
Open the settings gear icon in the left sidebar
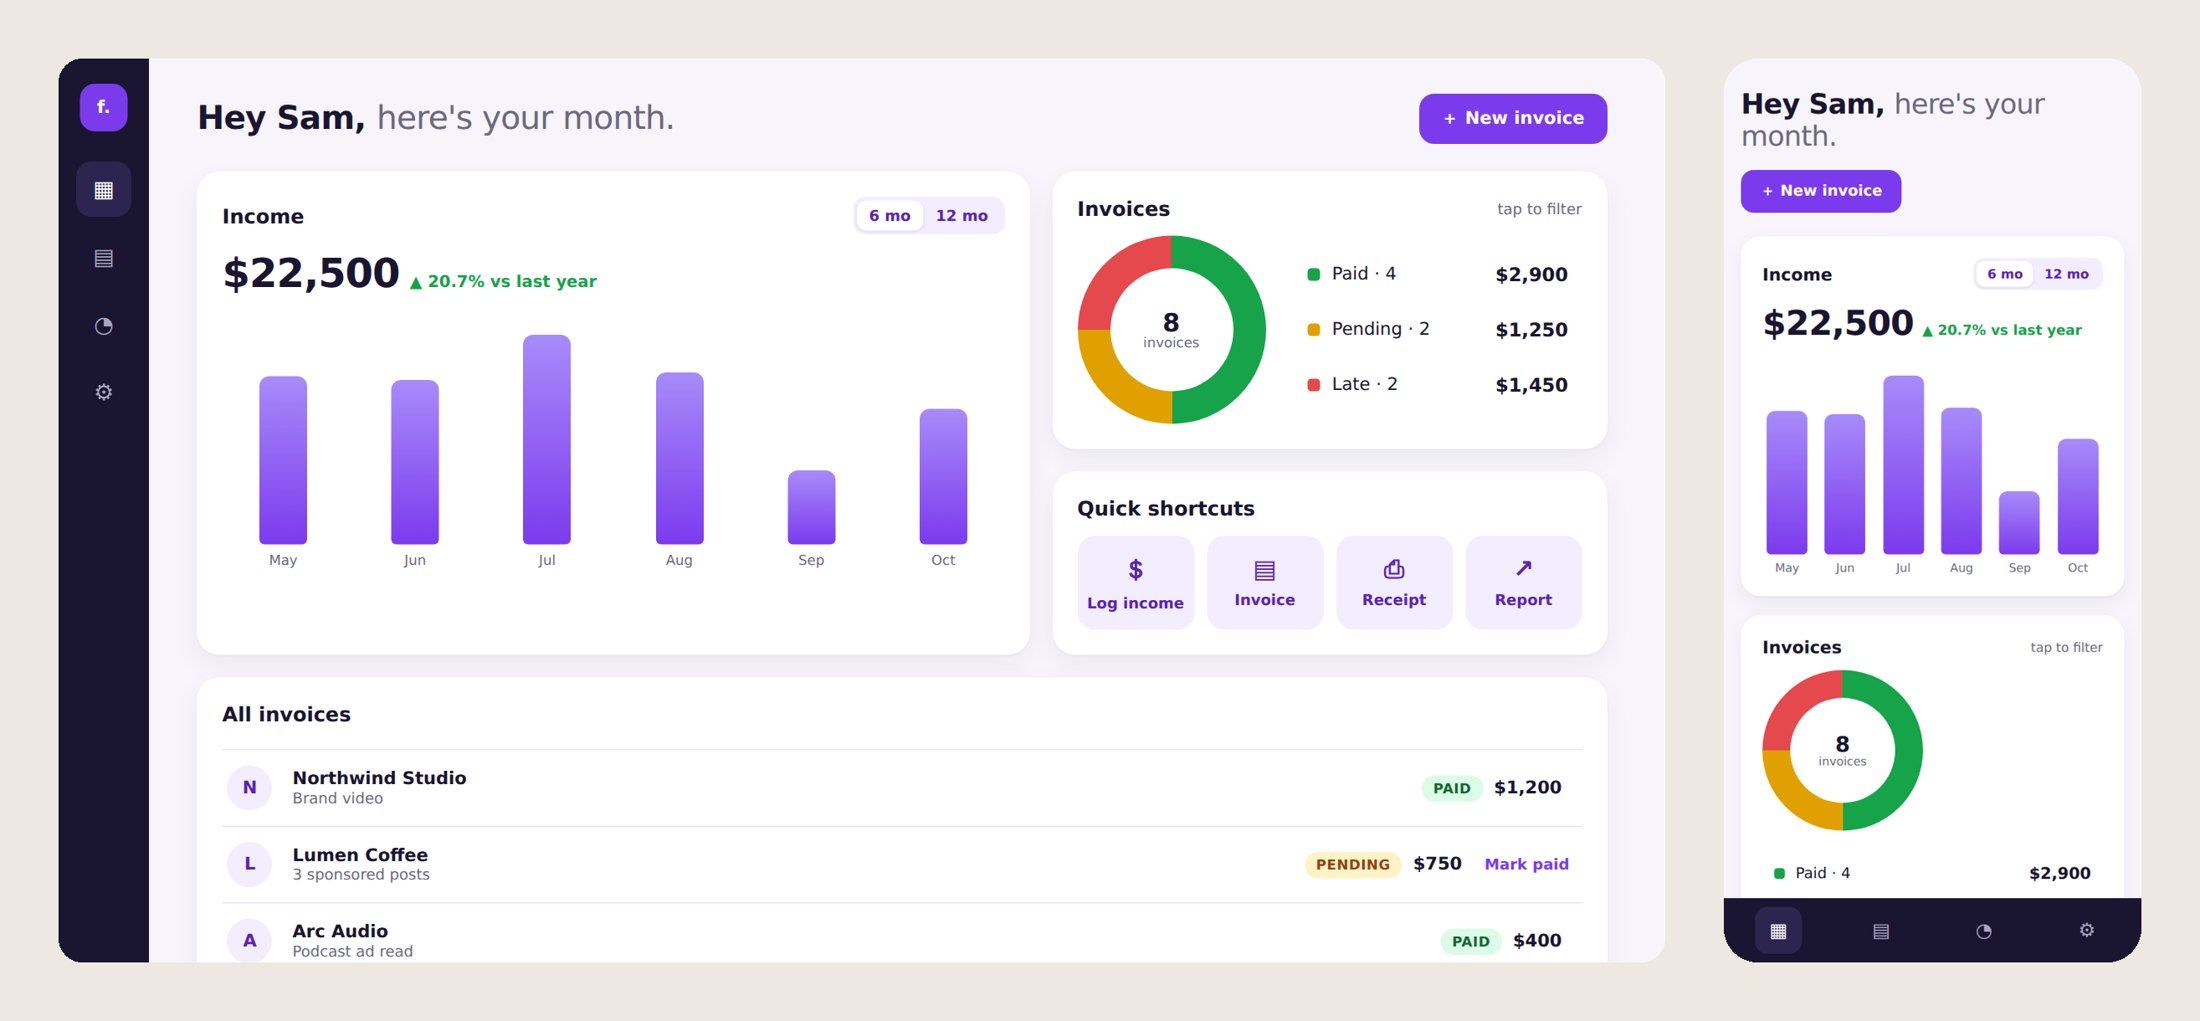(x=103, y=392)
